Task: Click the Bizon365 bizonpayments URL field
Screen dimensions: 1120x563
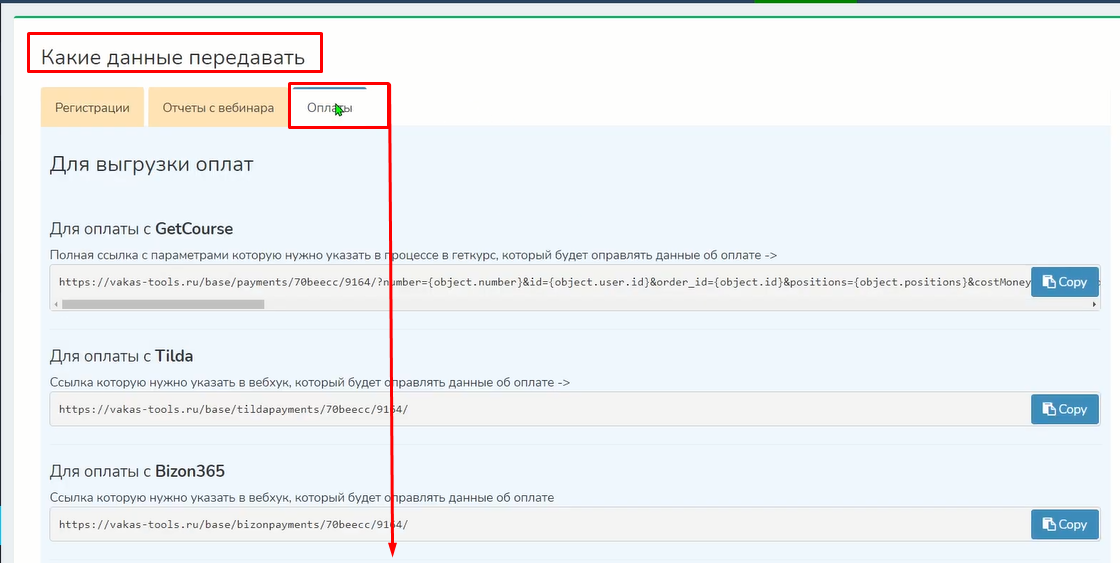Action: point(540,524)
